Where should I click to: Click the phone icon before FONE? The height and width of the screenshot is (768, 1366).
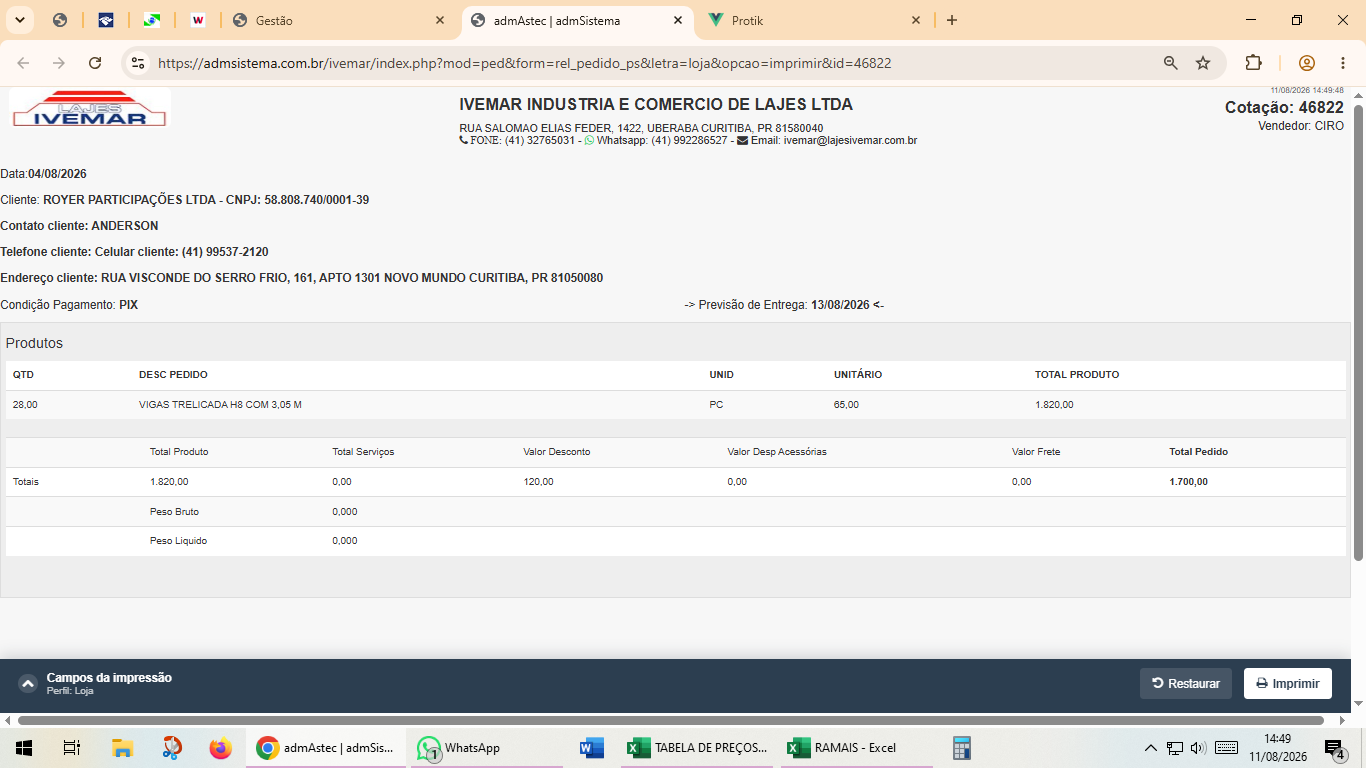pyautogui.click(x=464, y=140)
